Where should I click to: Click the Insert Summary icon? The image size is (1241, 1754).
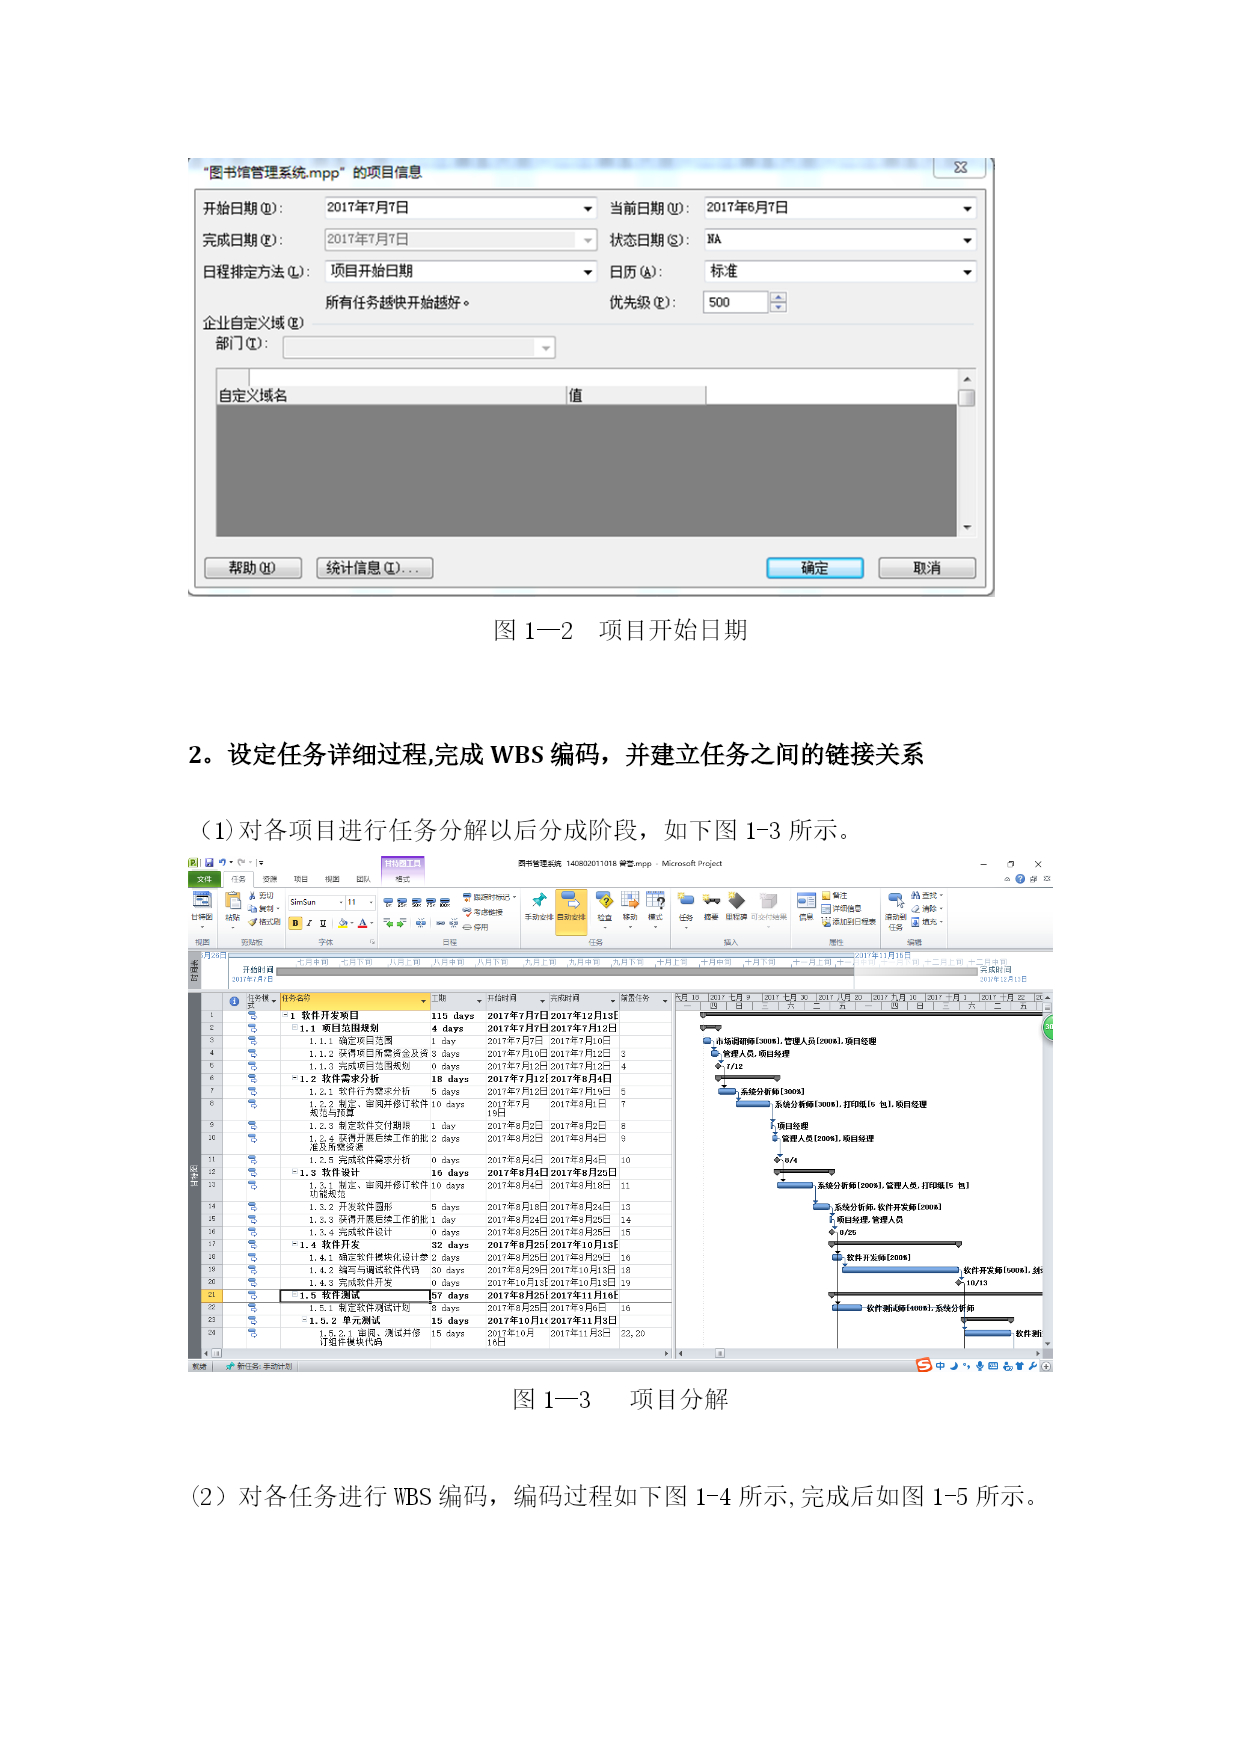pyautogui.click(x=711, y=900)
